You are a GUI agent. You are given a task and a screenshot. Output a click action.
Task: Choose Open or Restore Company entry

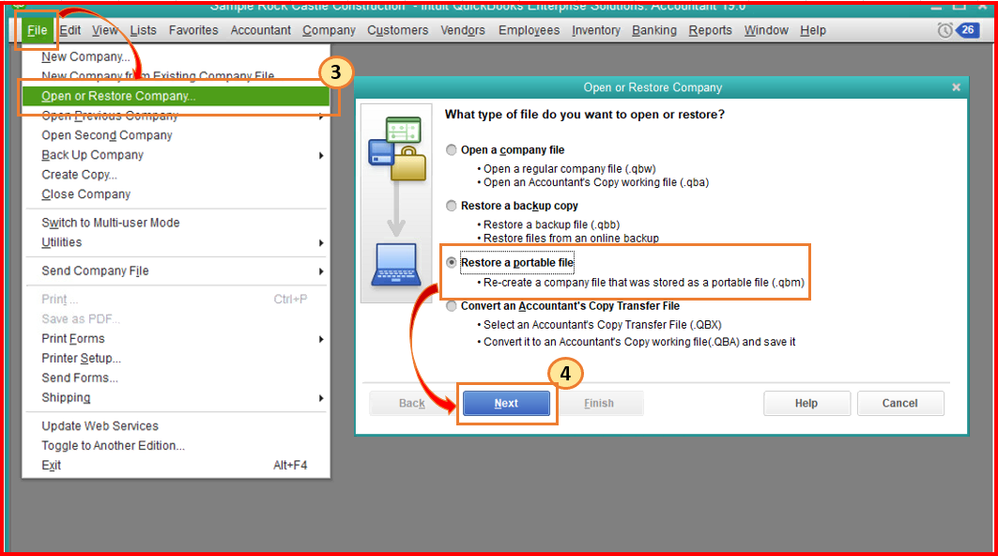[x=176, y=96]
